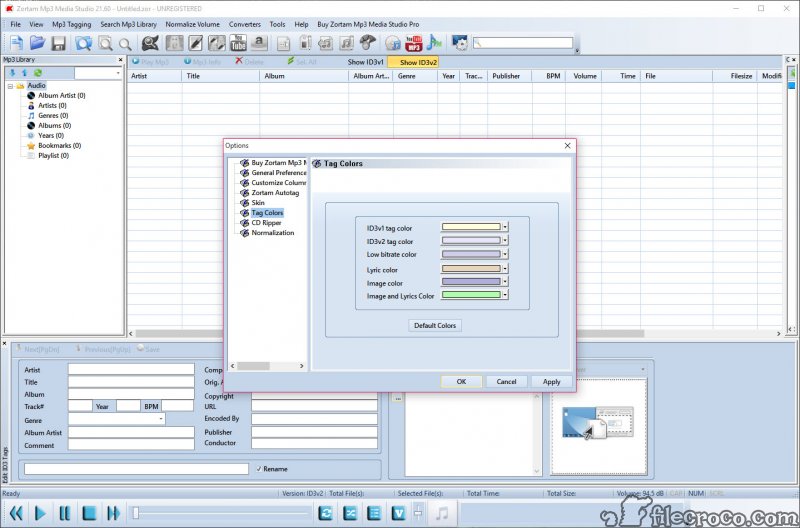Open the Converters menu

point(244,24)
